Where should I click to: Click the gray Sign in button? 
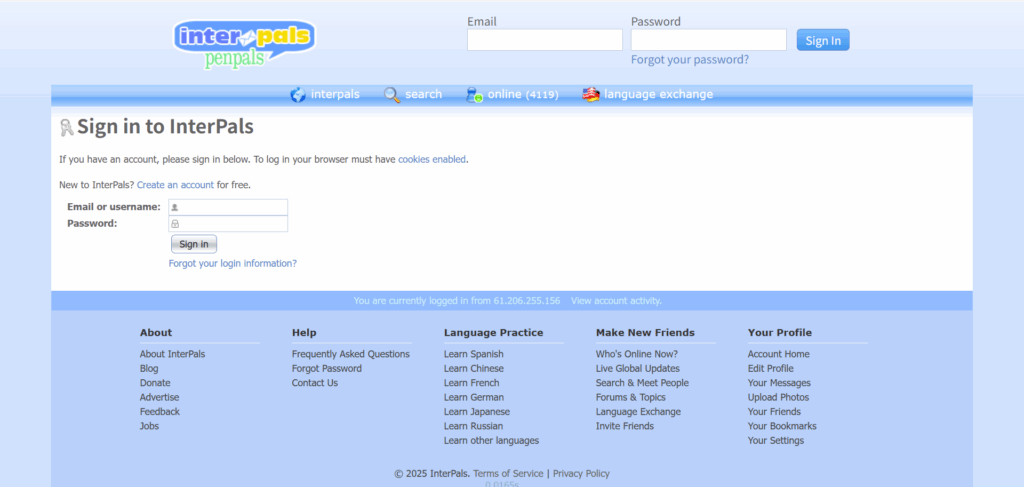[x=194, y=244]
